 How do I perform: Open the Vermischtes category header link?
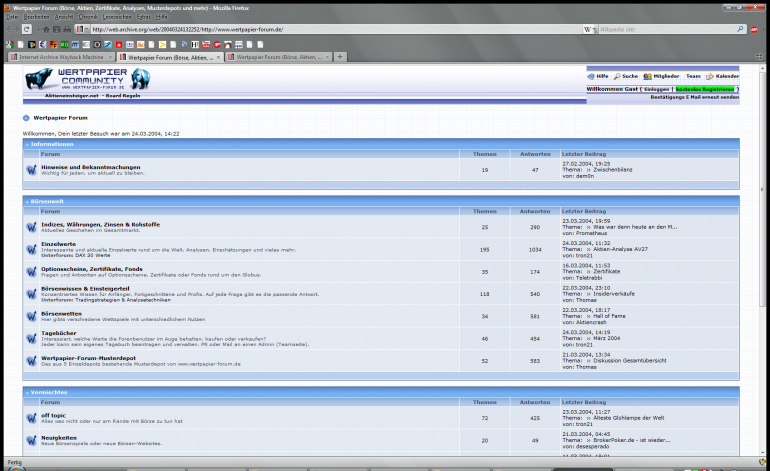pyautogui.click(x=49, y=392)
